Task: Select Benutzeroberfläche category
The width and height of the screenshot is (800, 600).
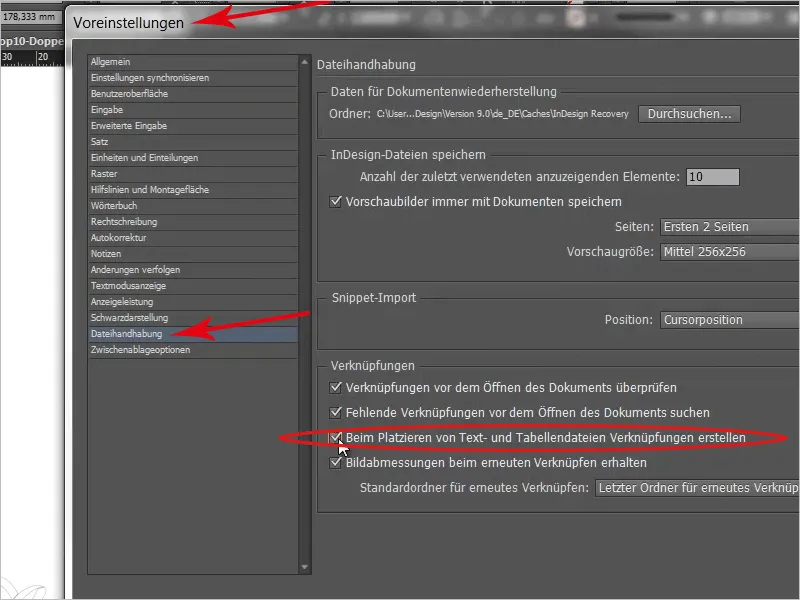Action: [x=193, y=94]
